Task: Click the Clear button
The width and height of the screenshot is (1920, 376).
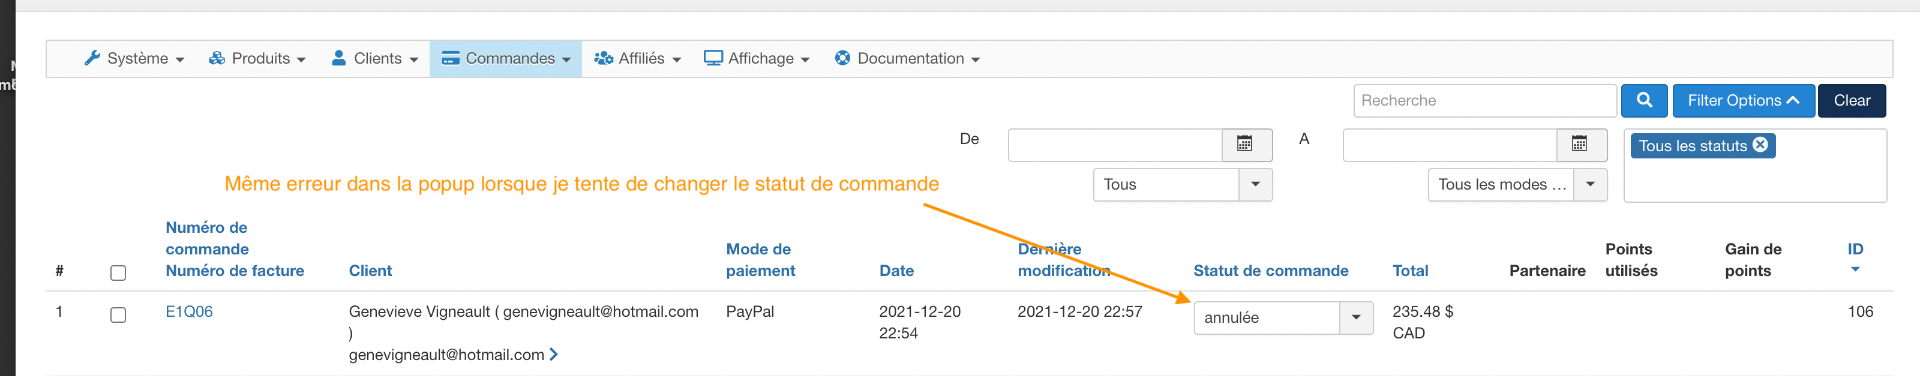Action: [x=1852, y=100]
